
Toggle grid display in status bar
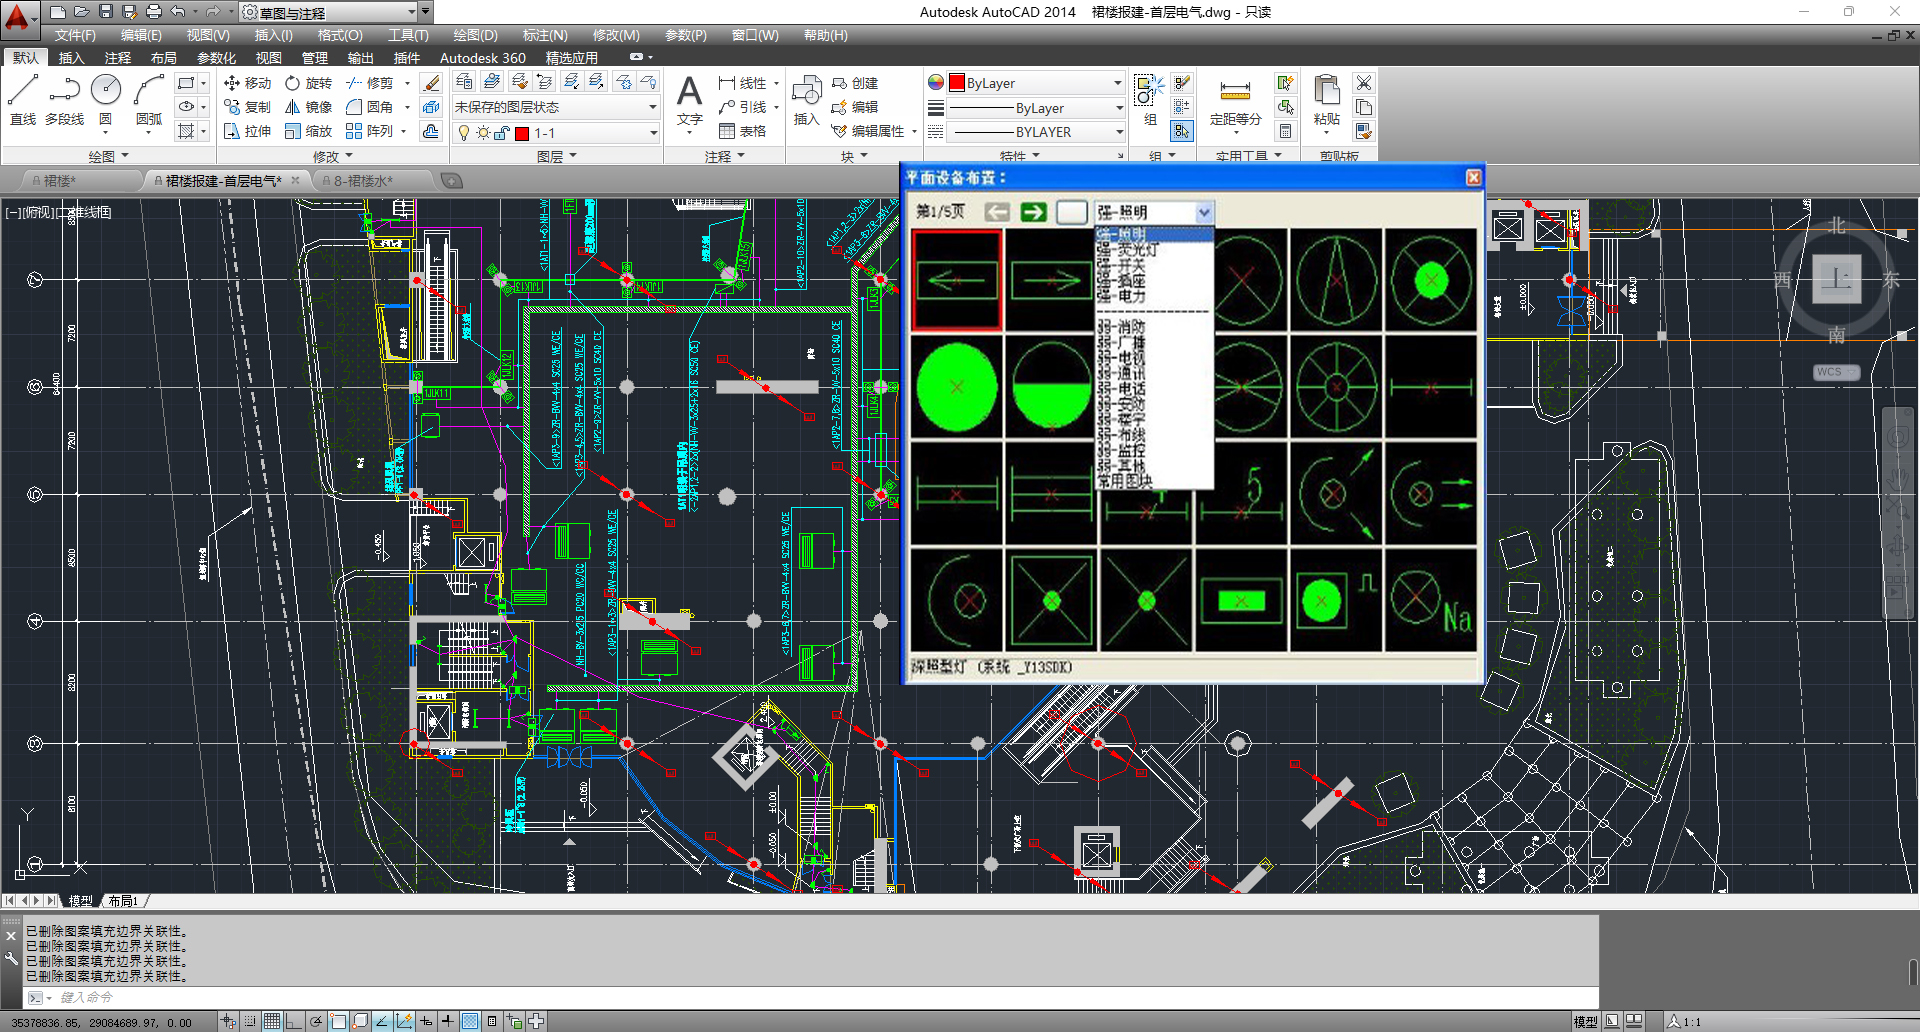tap(272, 1021)
